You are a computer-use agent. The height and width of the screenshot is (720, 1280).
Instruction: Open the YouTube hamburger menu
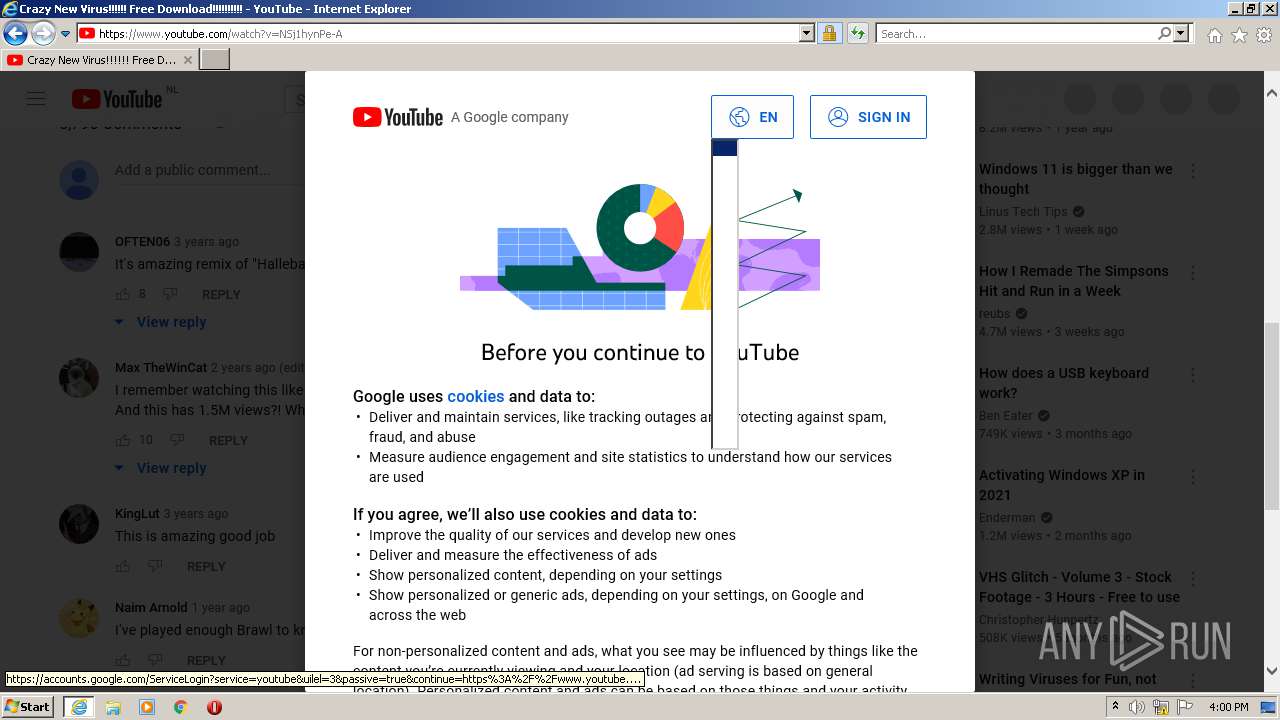coord(36,99)
